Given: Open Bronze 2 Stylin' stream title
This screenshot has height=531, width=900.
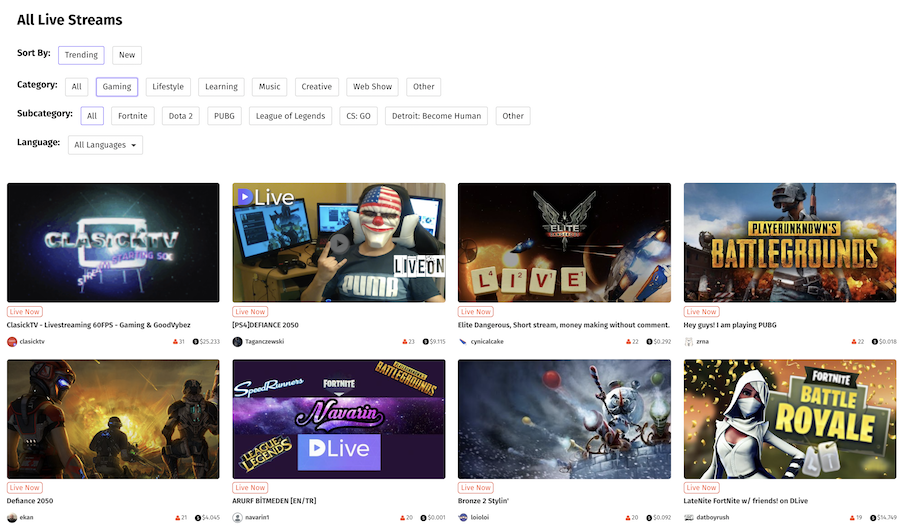Looking at the screenshot, I should [x=483, y=501].
